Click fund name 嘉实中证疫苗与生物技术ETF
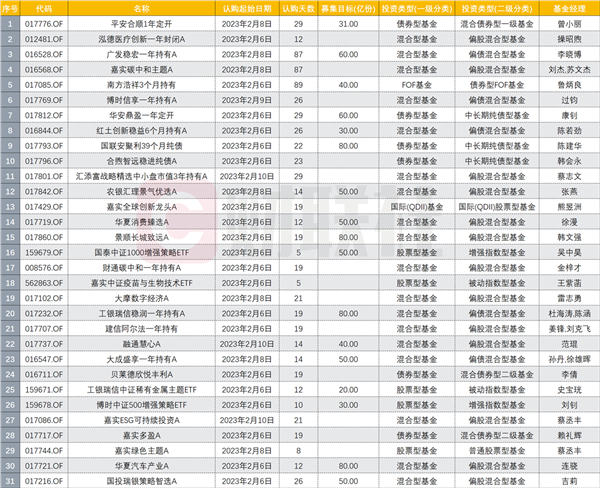The image size is (600, 488). pos(142,283)
